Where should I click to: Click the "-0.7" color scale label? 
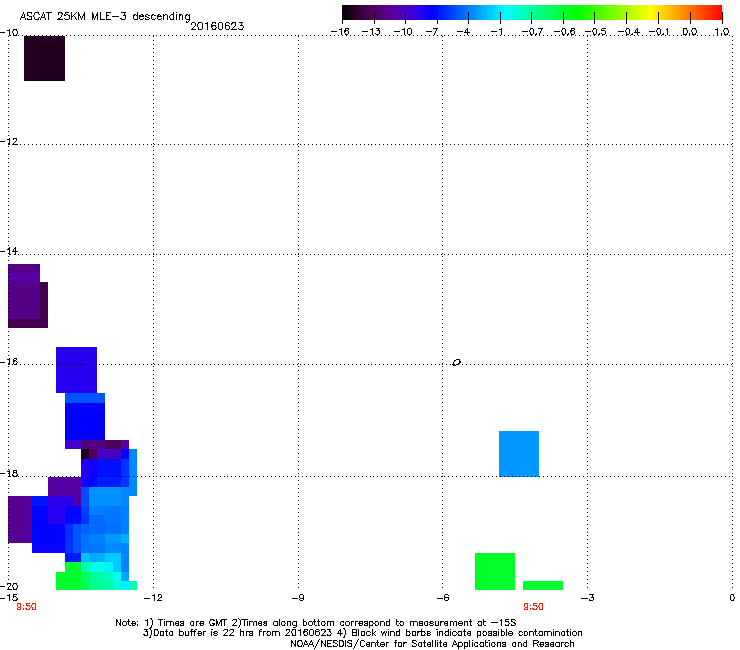(x=532, y=32)
